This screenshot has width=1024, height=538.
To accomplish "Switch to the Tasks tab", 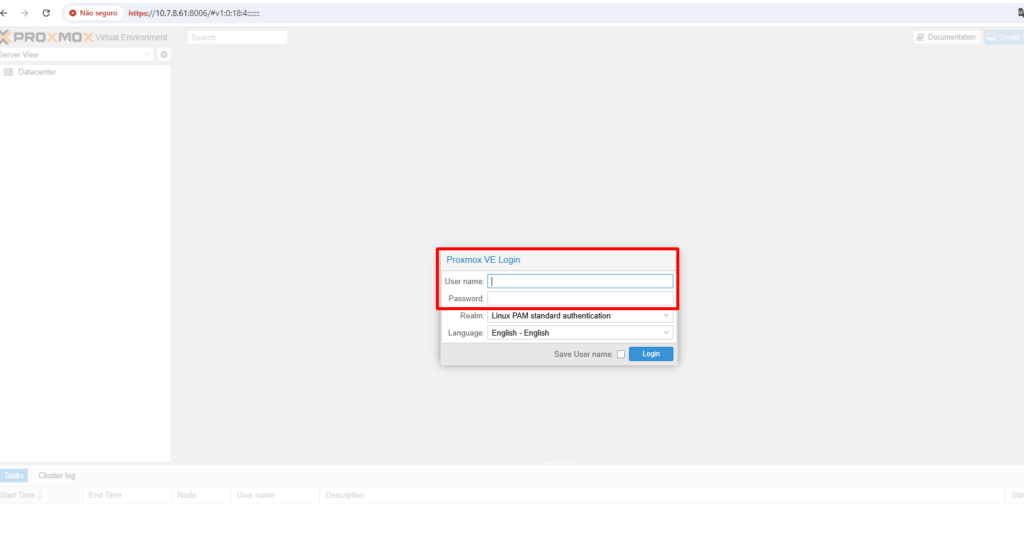I will [14, 475].
